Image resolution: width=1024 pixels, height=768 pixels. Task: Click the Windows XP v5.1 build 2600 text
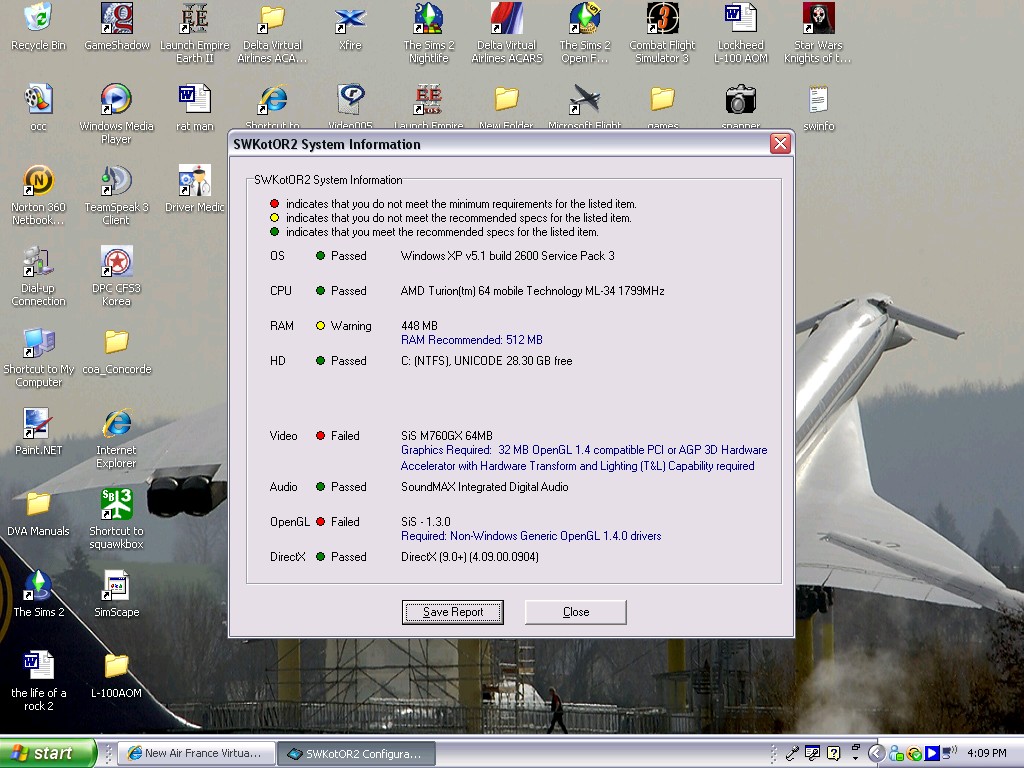point(507,255)
